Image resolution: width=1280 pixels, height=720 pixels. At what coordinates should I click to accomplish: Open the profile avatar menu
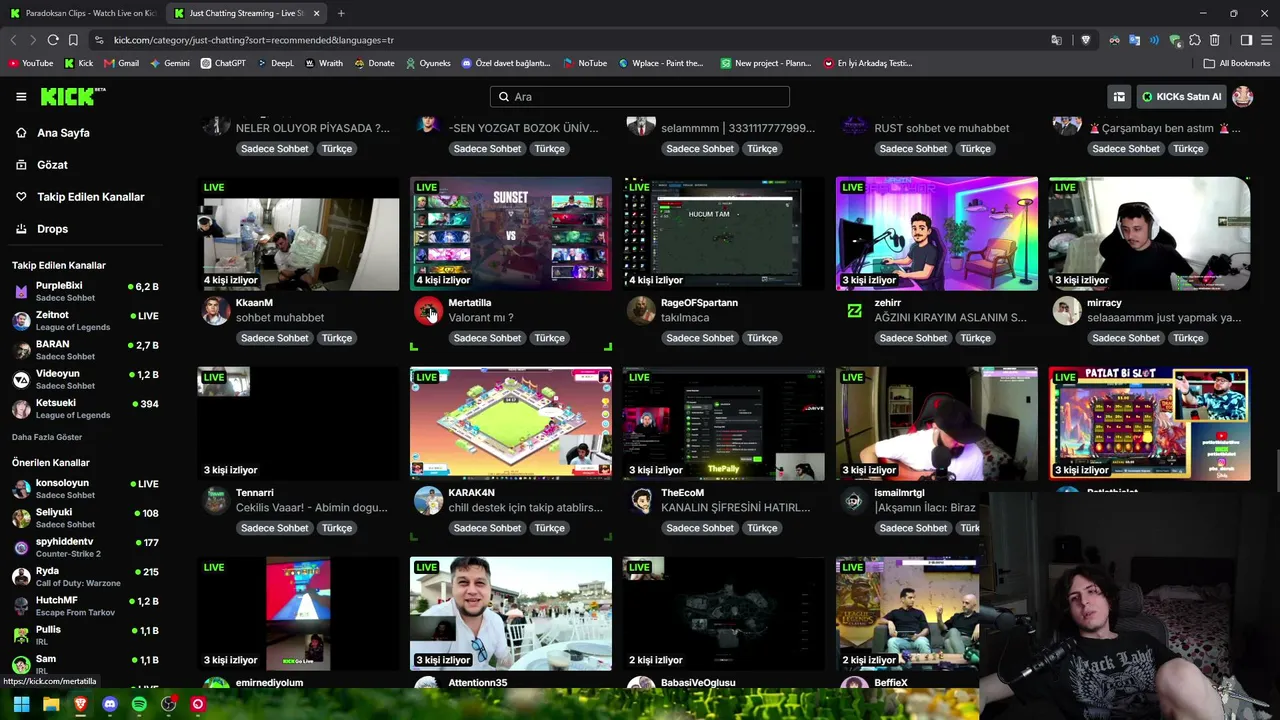click(1243, 97)
